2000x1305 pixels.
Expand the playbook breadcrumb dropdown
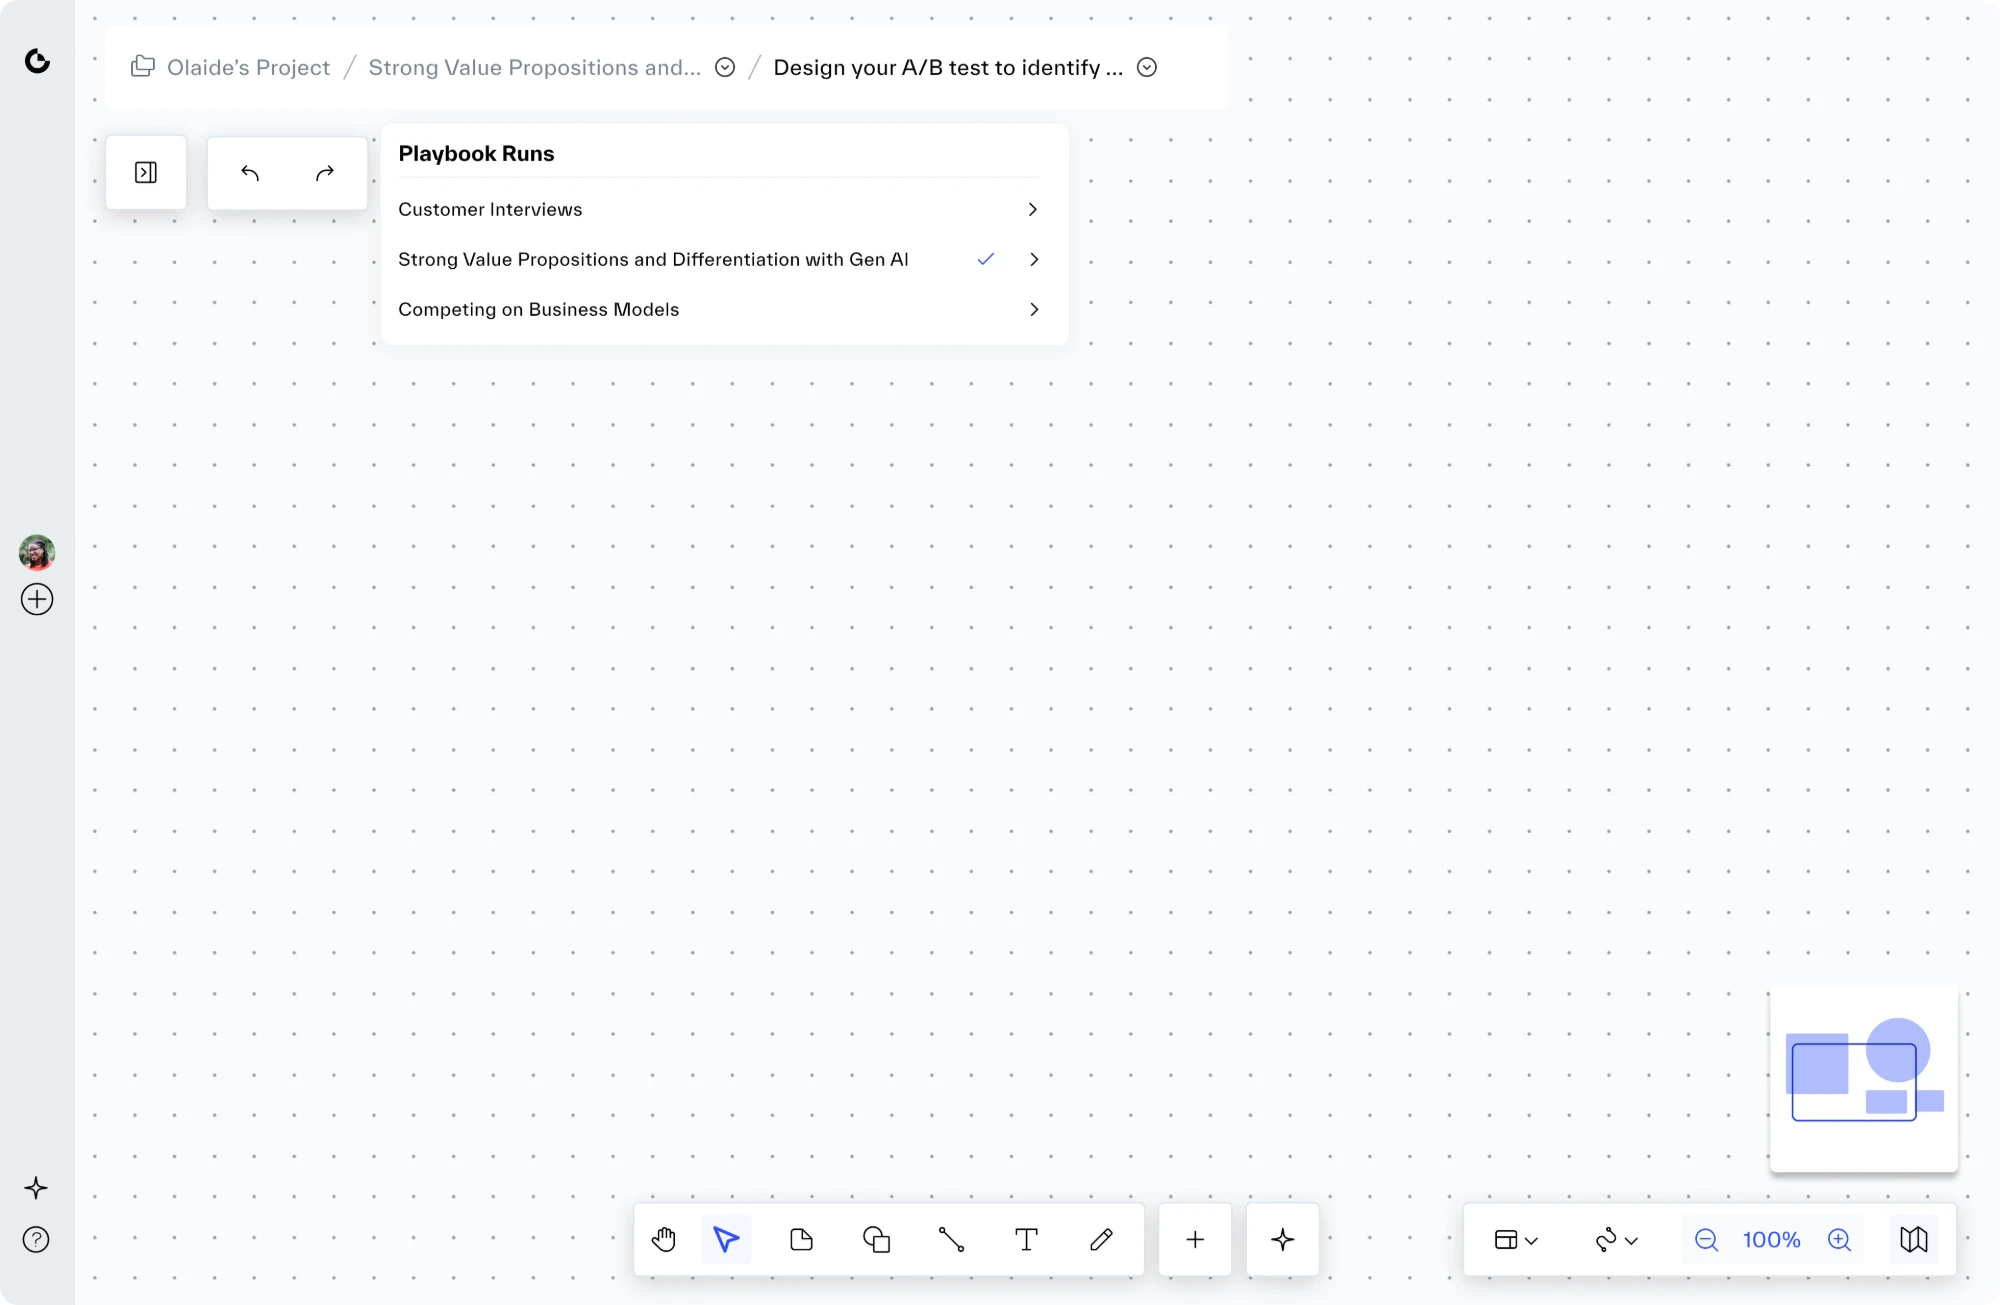point(725,67)
